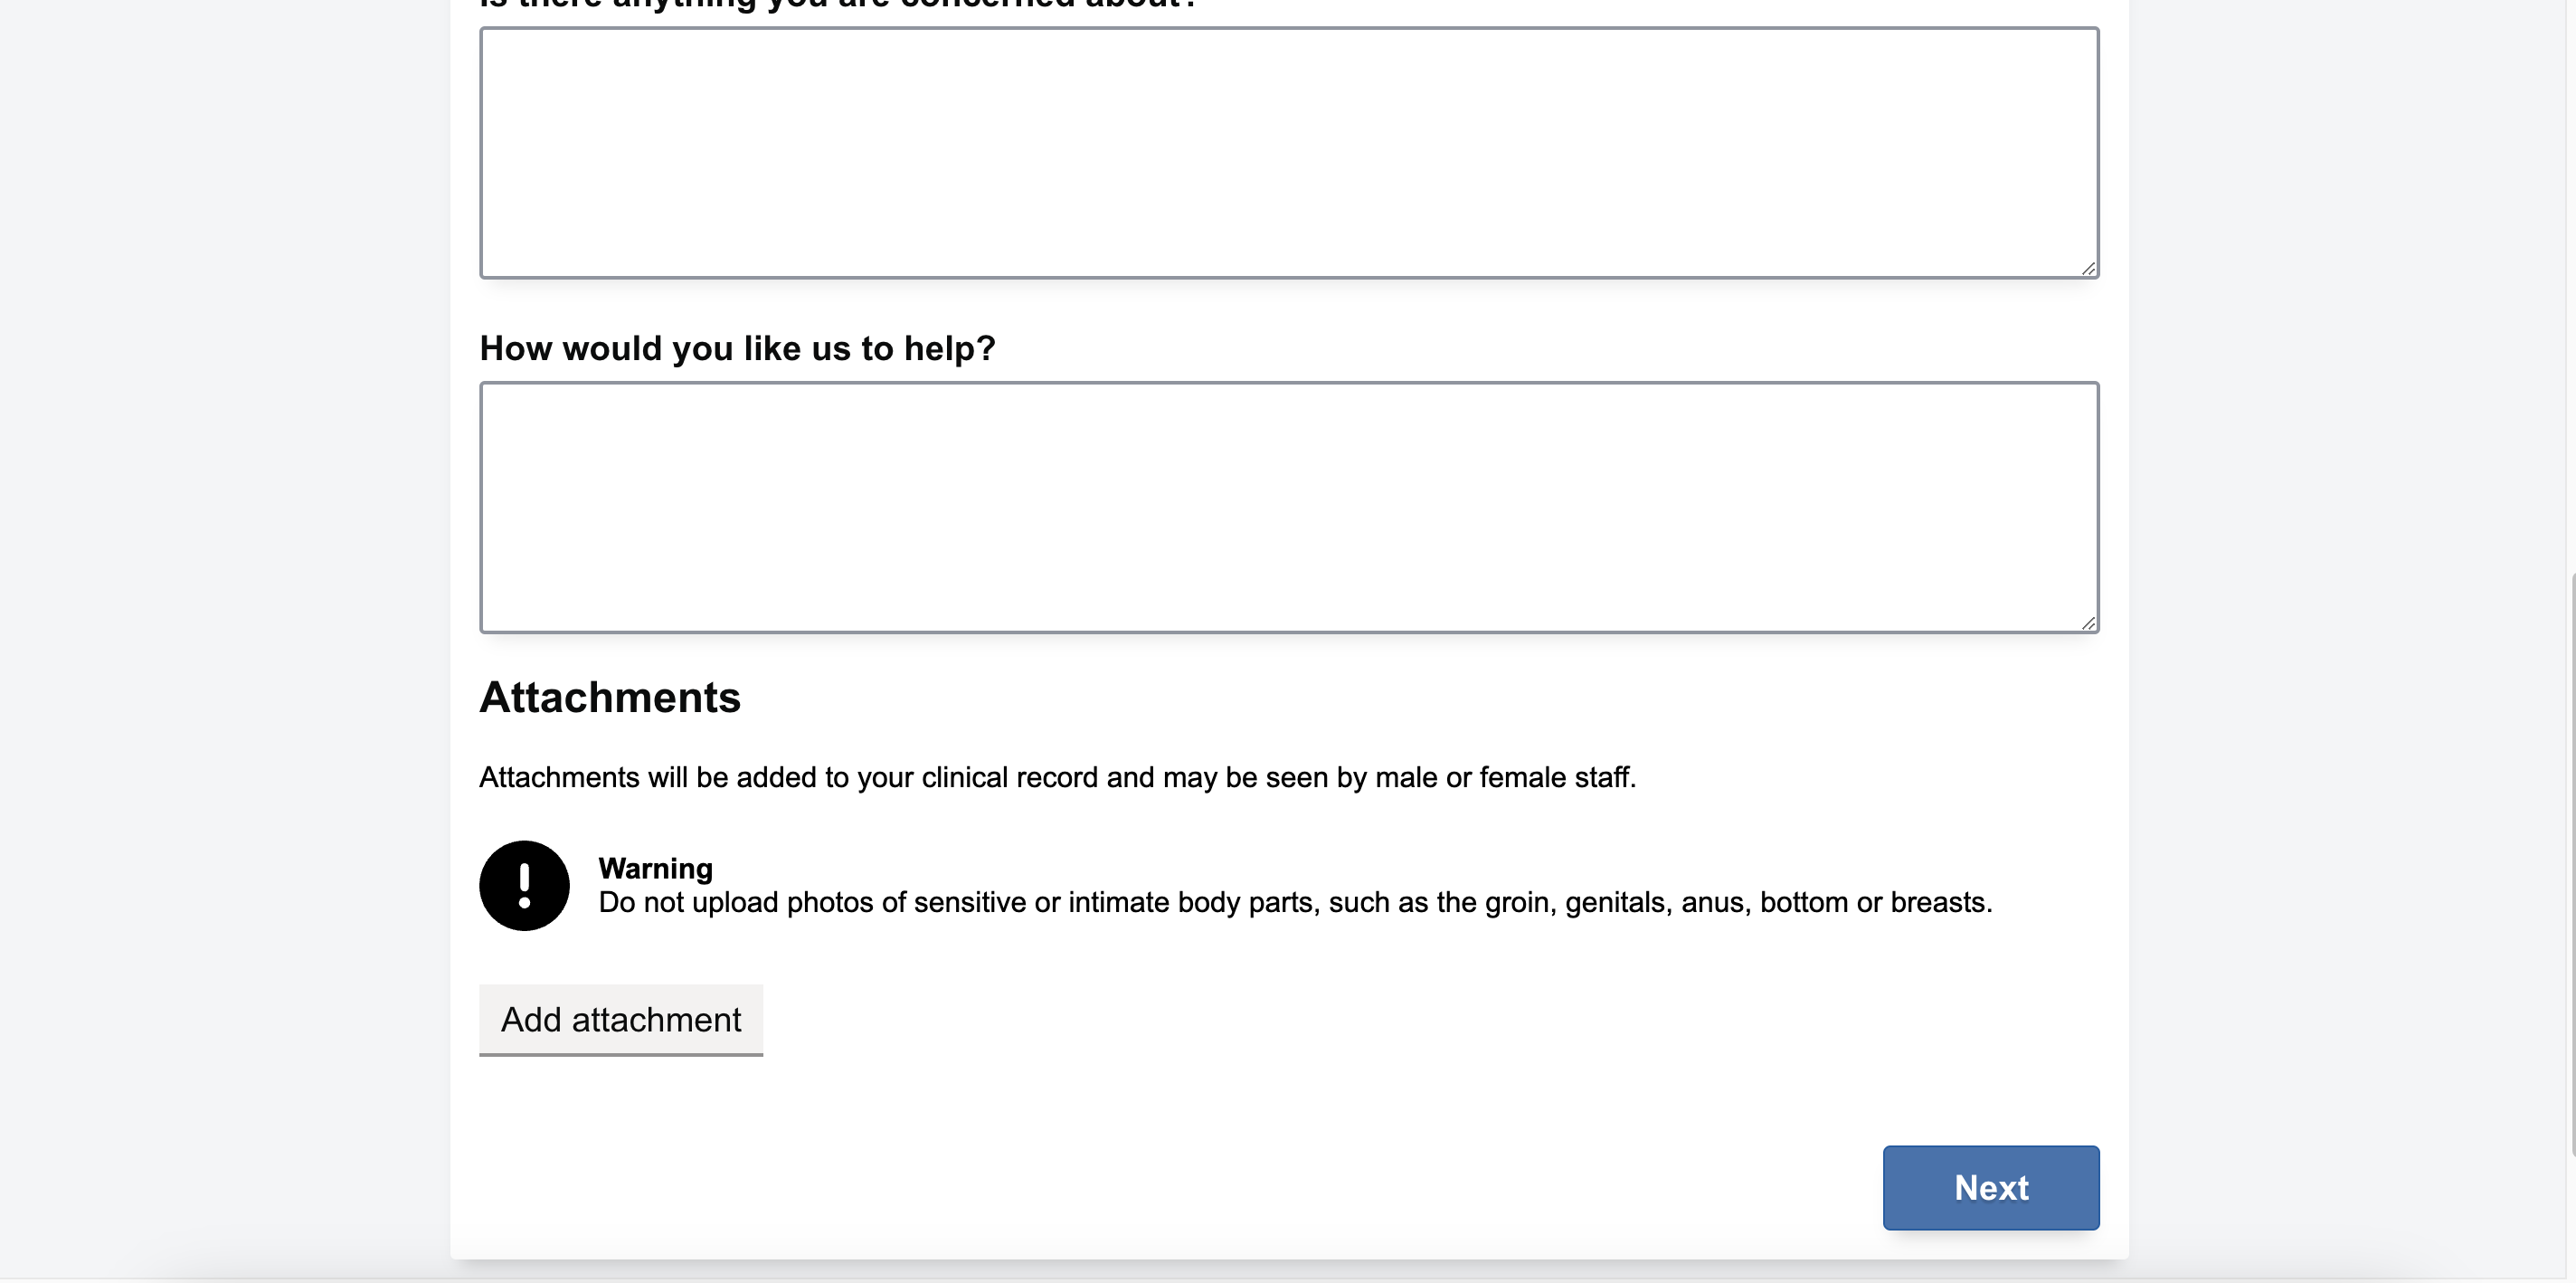Click the 'Do not upload photos' warning message
The image size is (2576, 1283).
click(1295, 902)
